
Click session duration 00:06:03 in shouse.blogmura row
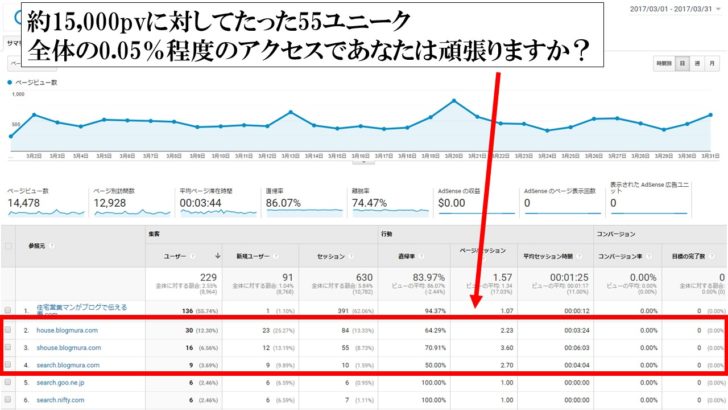pyautogui.click(x=577, y=347)
